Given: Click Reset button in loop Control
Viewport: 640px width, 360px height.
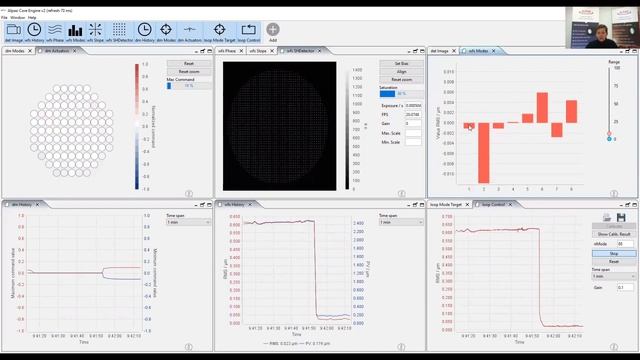Looking at the screenshot, I should 614,261.
